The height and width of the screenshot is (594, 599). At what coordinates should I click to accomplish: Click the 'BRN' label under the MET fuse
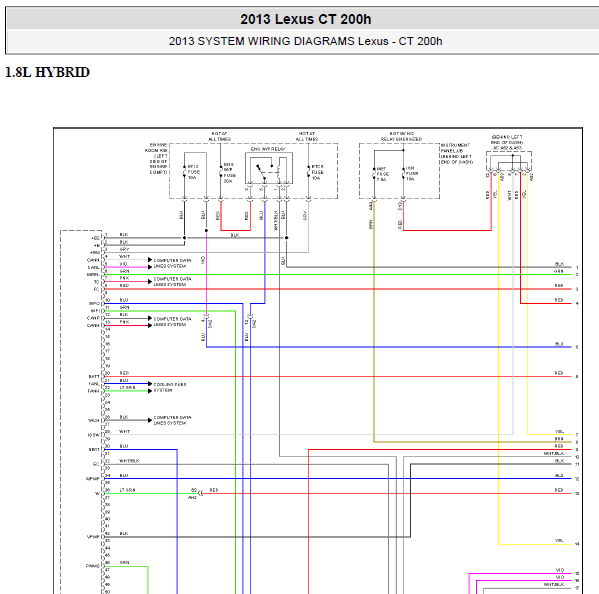[x=371, y=224]
